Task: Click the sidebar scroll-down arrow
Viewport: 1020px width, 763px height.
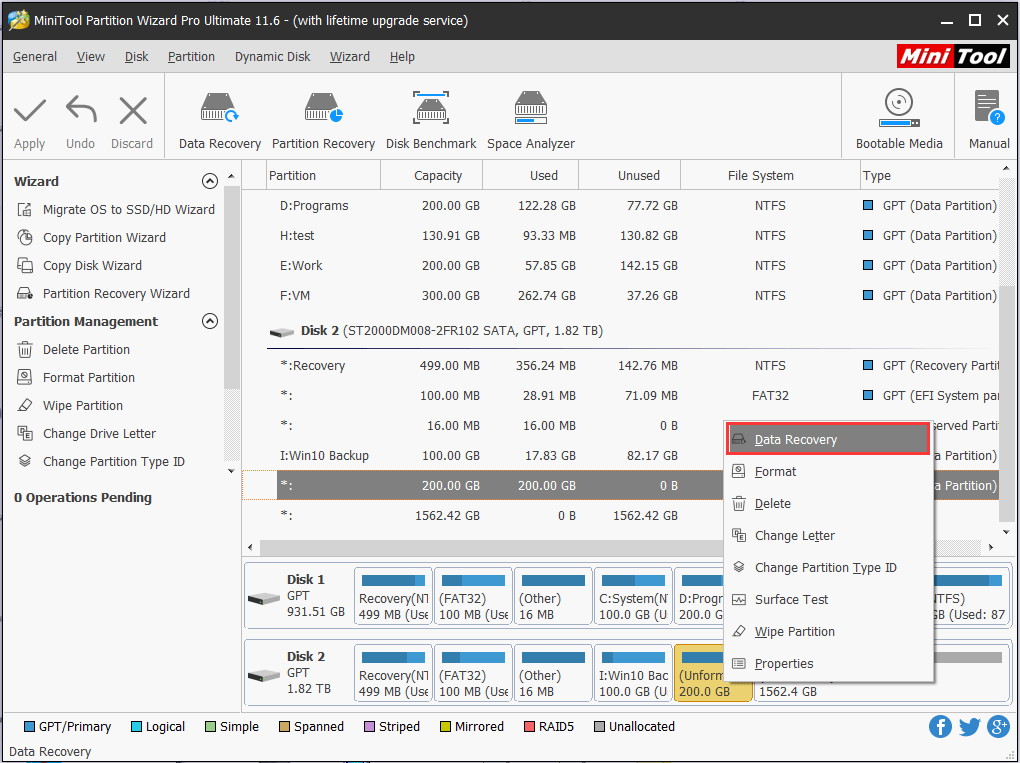Action: [232, 471]
